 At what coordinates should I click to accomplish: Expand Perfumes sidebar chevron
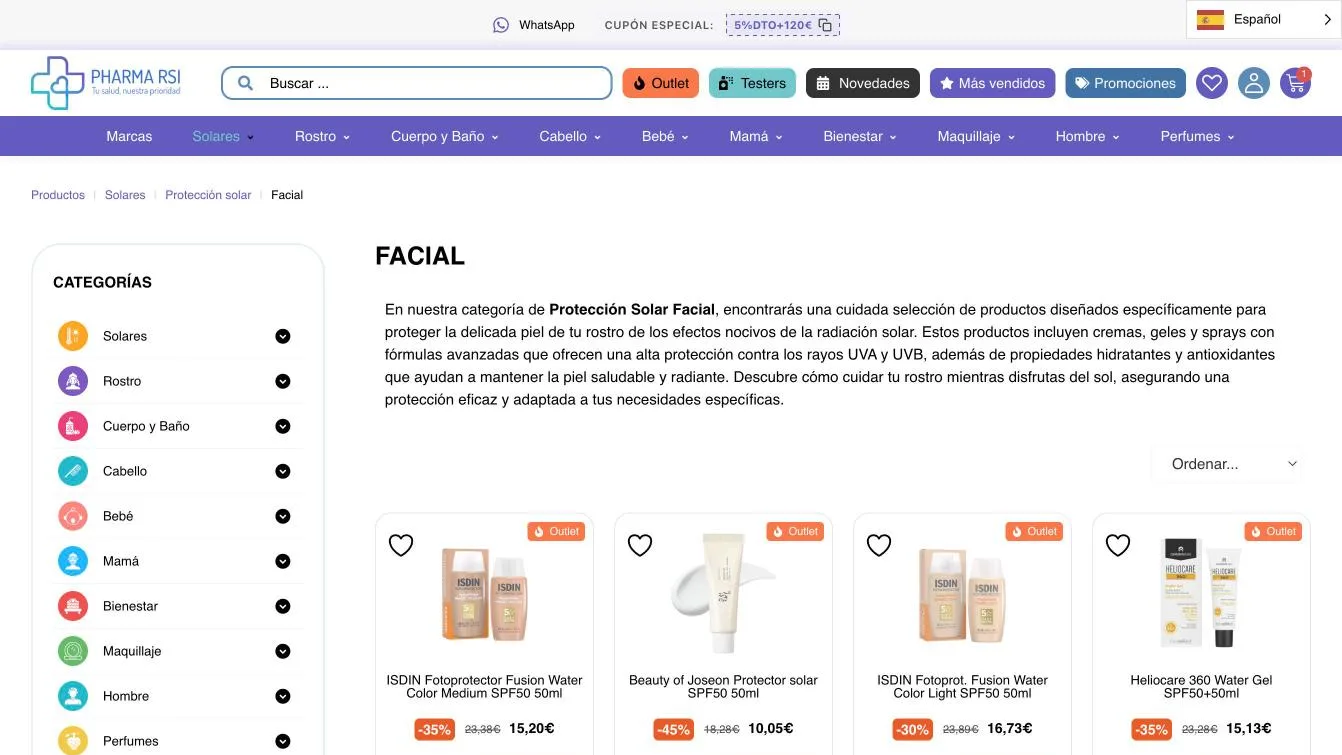283,741
